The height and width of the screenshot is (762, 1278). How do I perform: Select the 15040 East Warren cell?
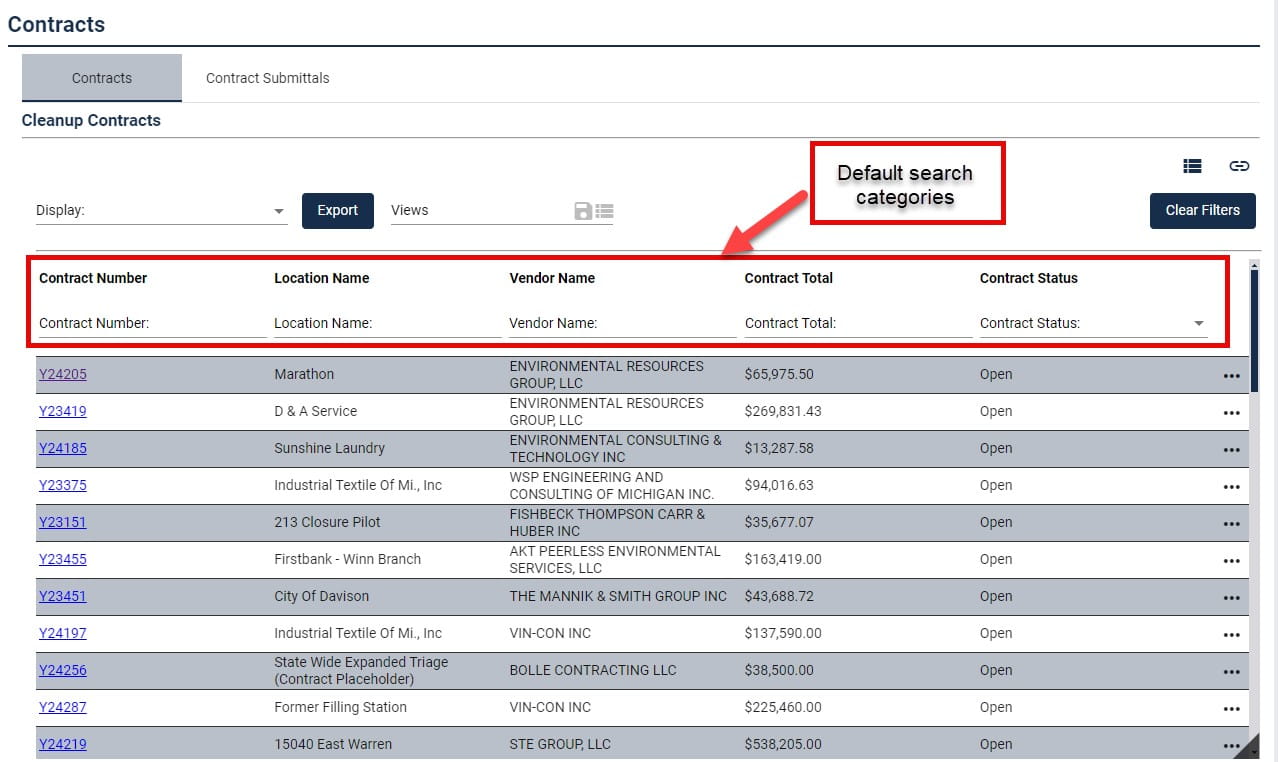tap(333, 744)
